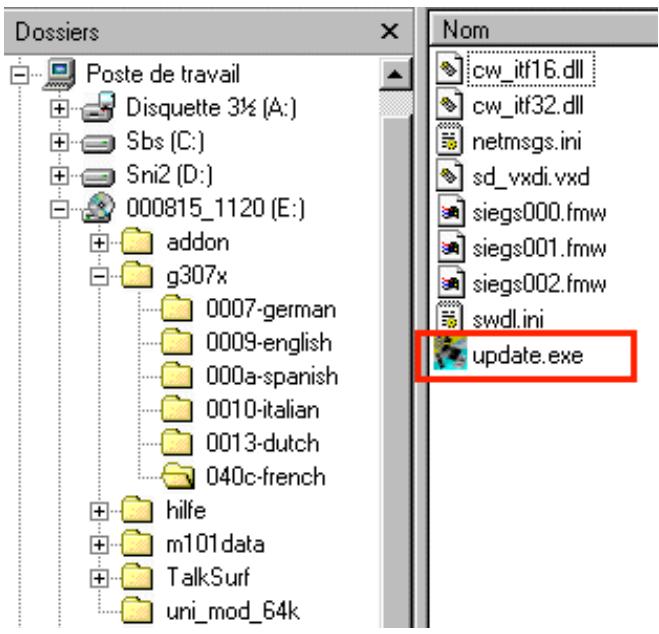The width and height of the screenshot is (659, 634).
Task: Select the sd_vxdi.vxd file name
Action: click(x=530, y=177)
